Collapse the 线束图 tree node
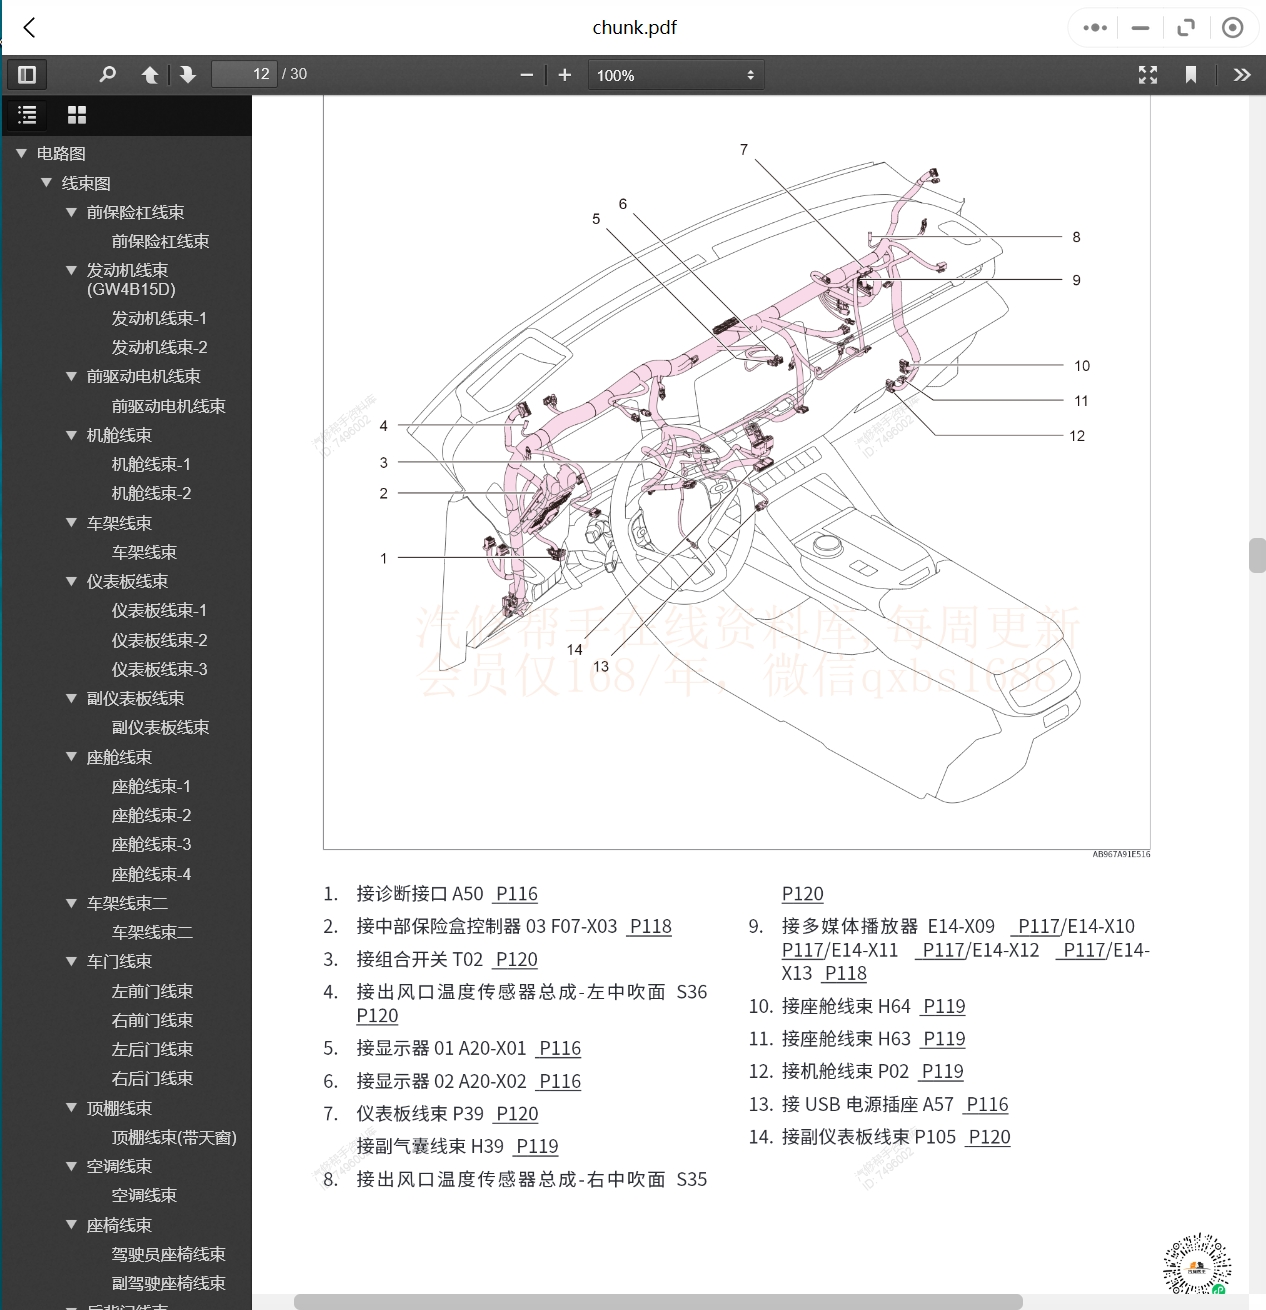Screen dimensions: 1266x1310 [46, 183]
